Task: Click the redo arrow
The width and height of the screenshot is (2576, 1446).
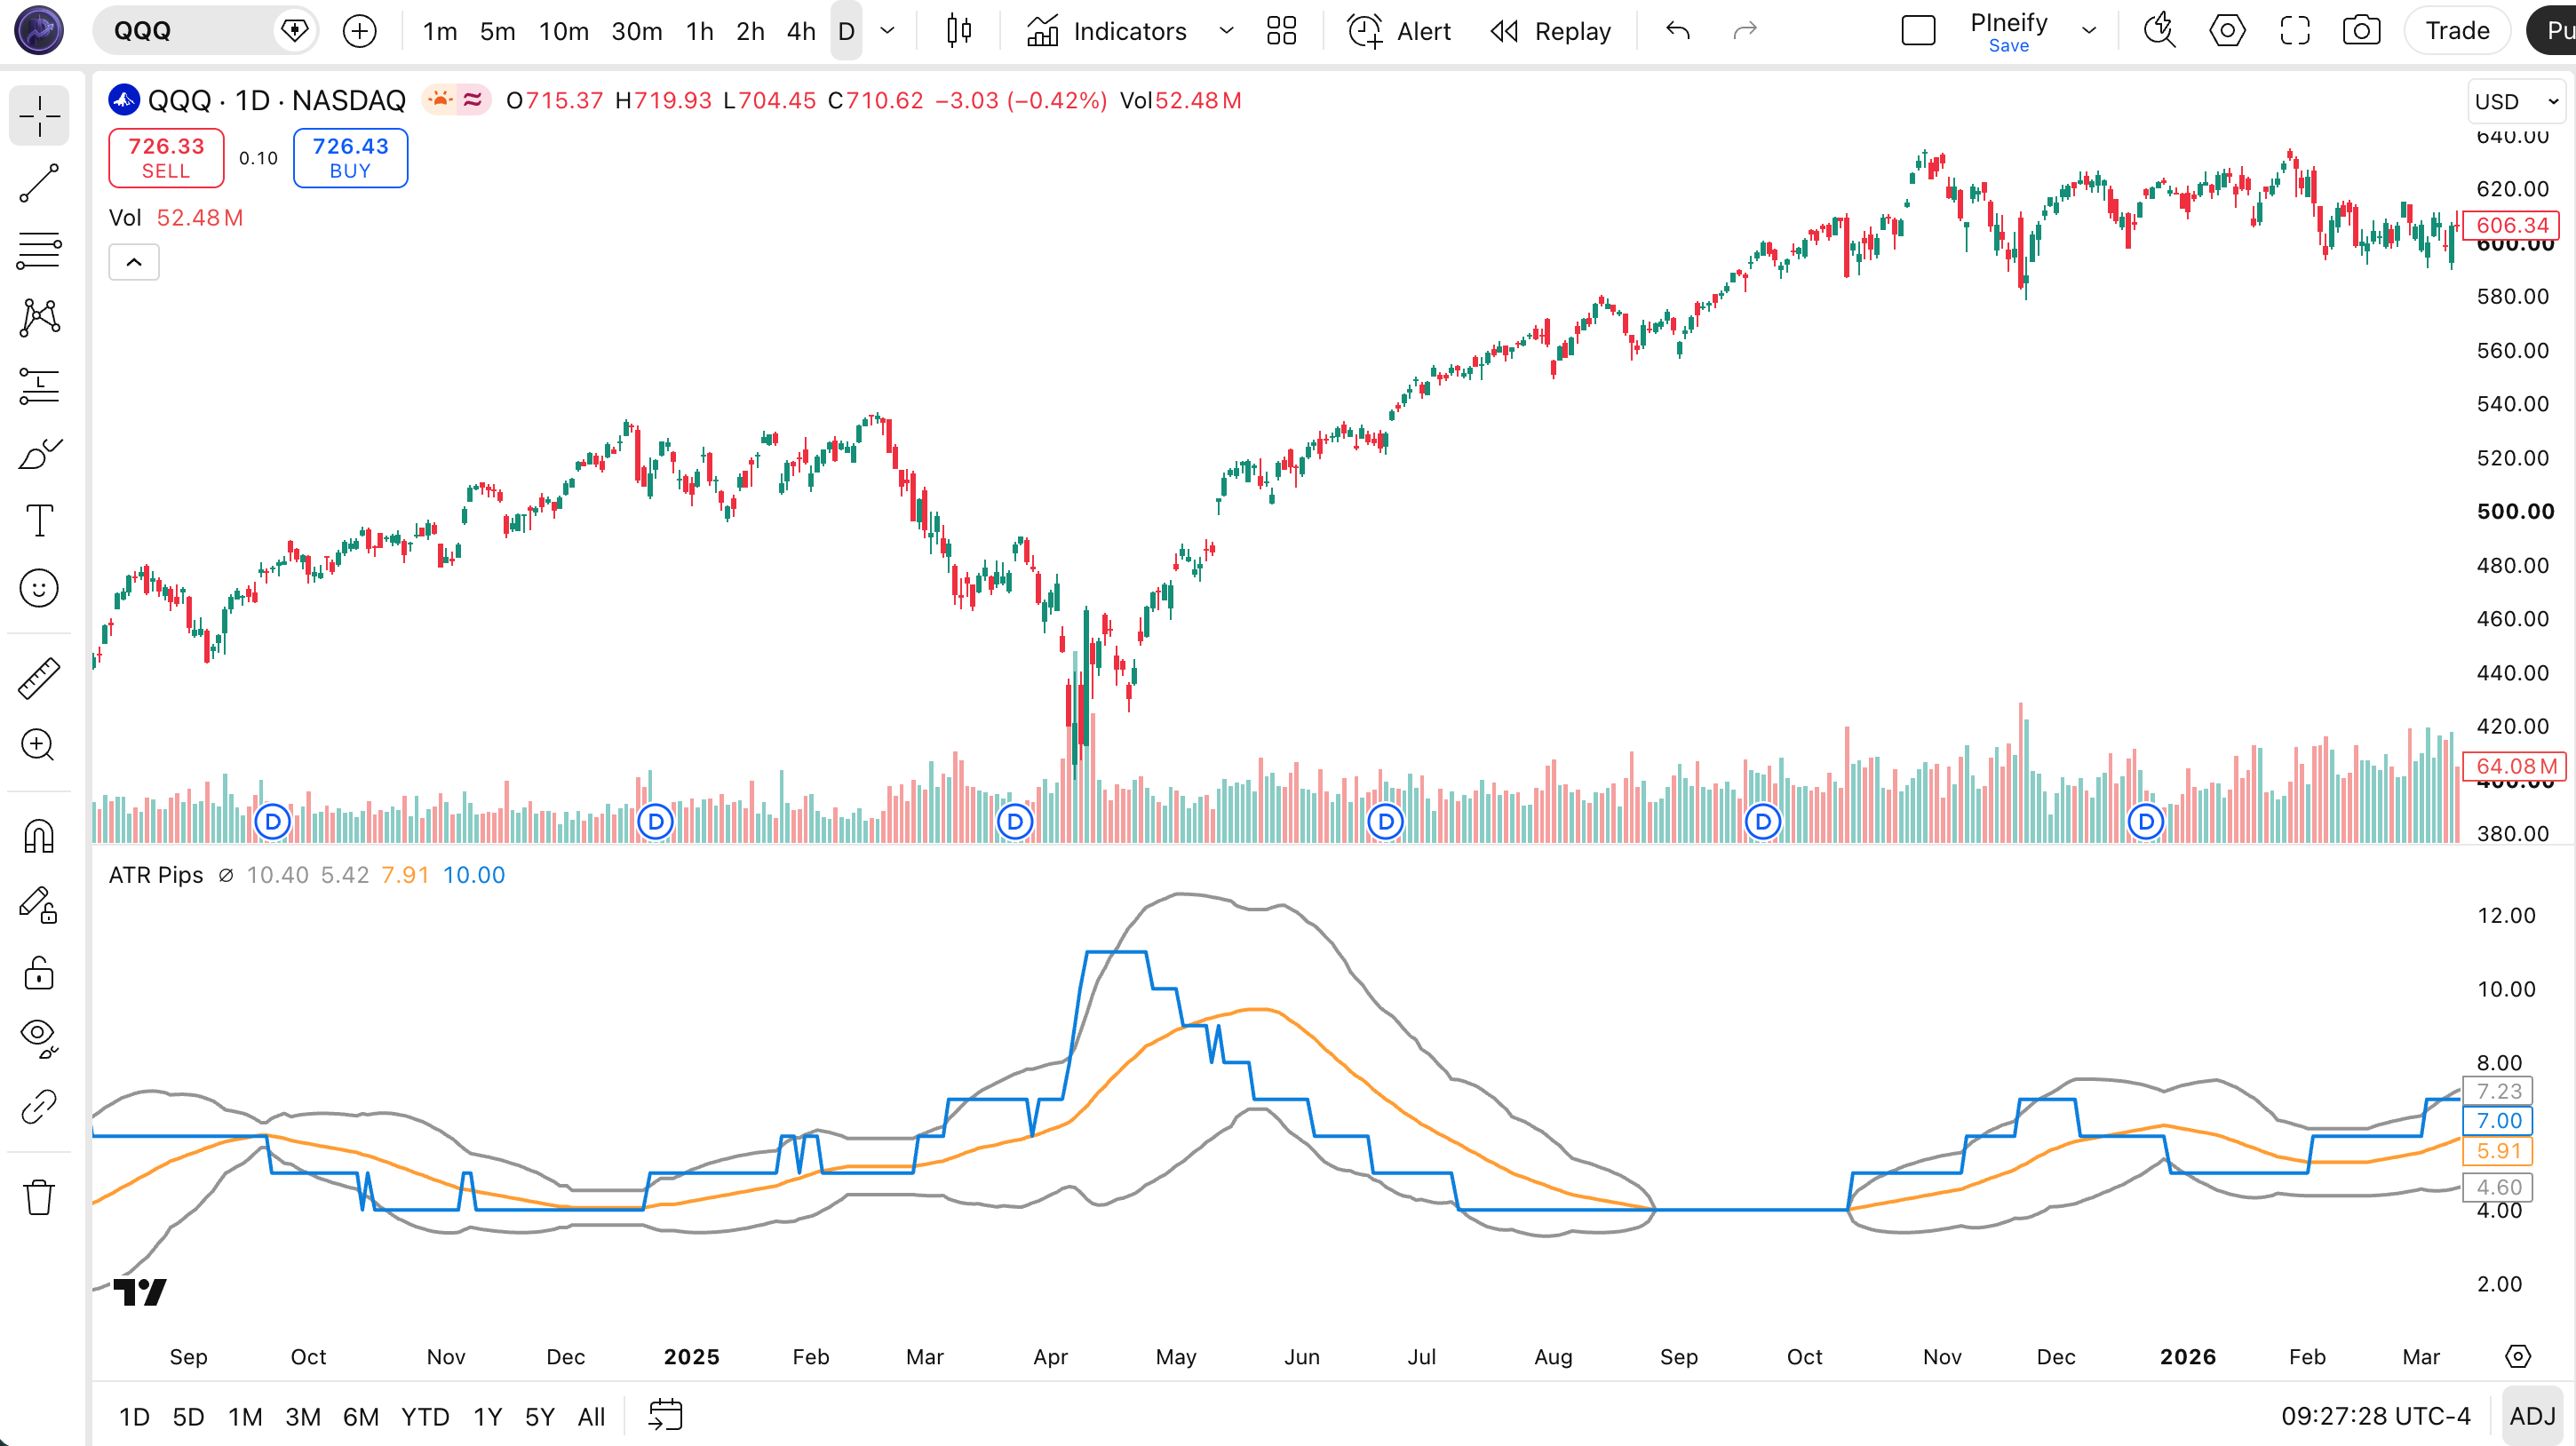Action: [1745, 31]
